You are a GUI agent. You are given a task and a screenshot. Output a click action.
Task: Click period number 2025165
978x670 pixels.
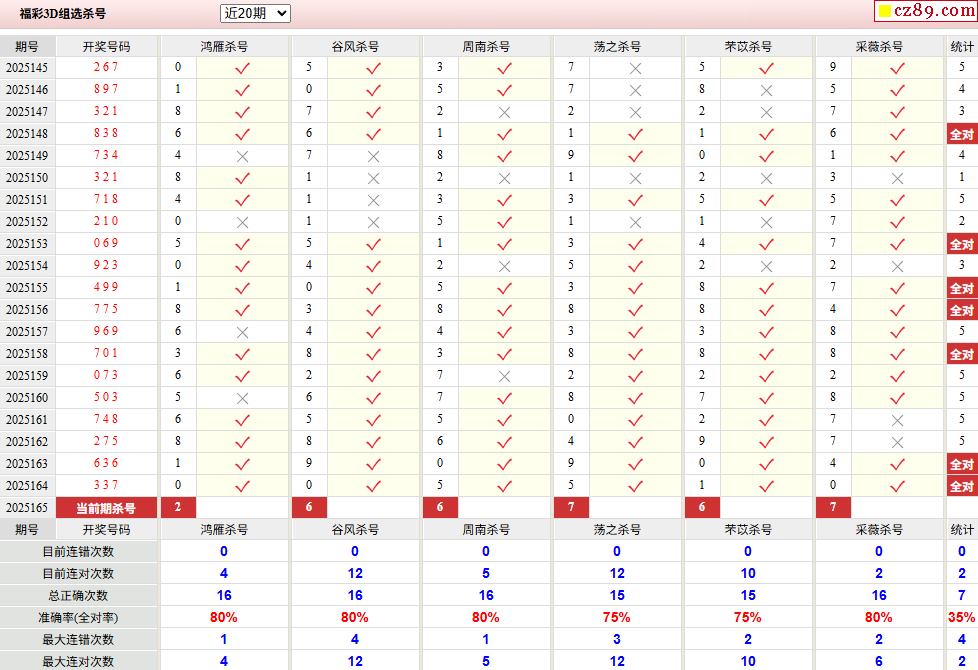[27, 508]
